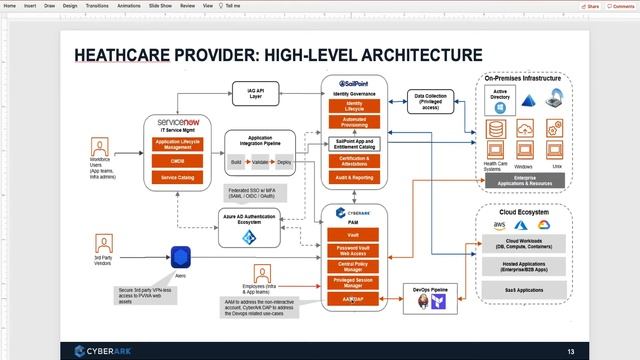Click the Hosted Applications box
Image resolution: width=640 pixels, height=360 pixels.
[524, 267]
